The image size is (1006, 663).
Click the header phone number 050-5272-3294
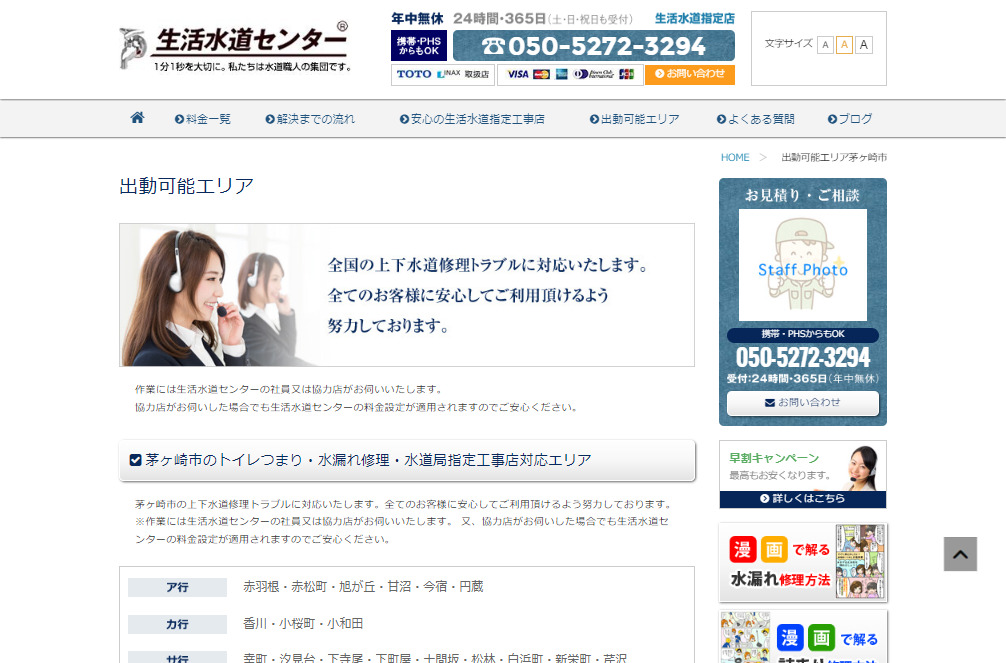[593, 46]
